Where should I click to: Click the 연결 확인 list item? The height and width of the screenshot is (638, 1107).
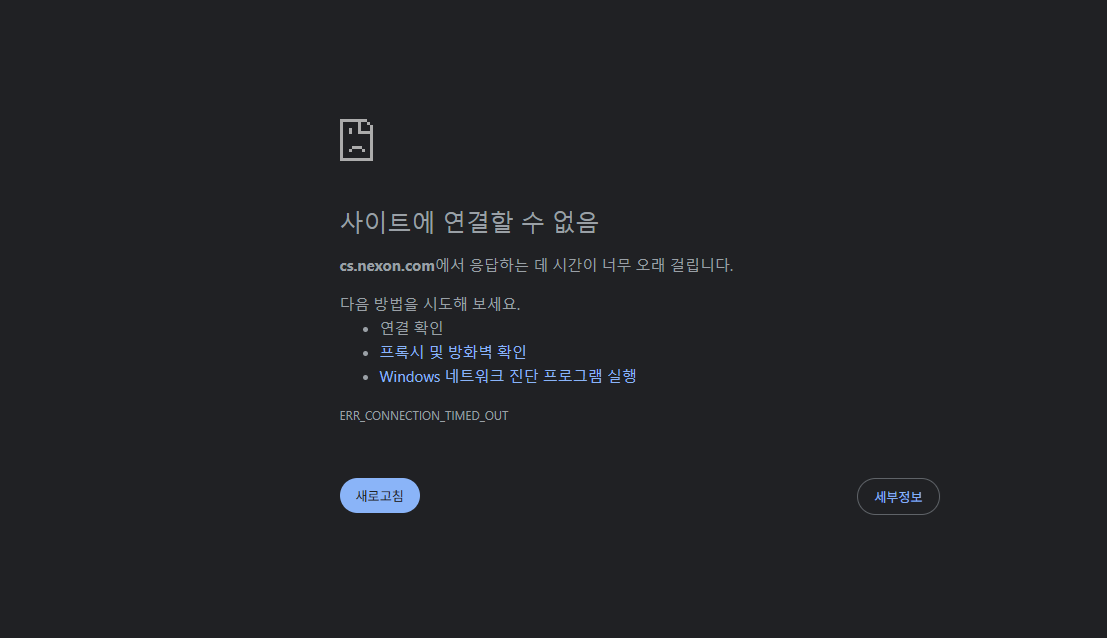tap(412, 328)
